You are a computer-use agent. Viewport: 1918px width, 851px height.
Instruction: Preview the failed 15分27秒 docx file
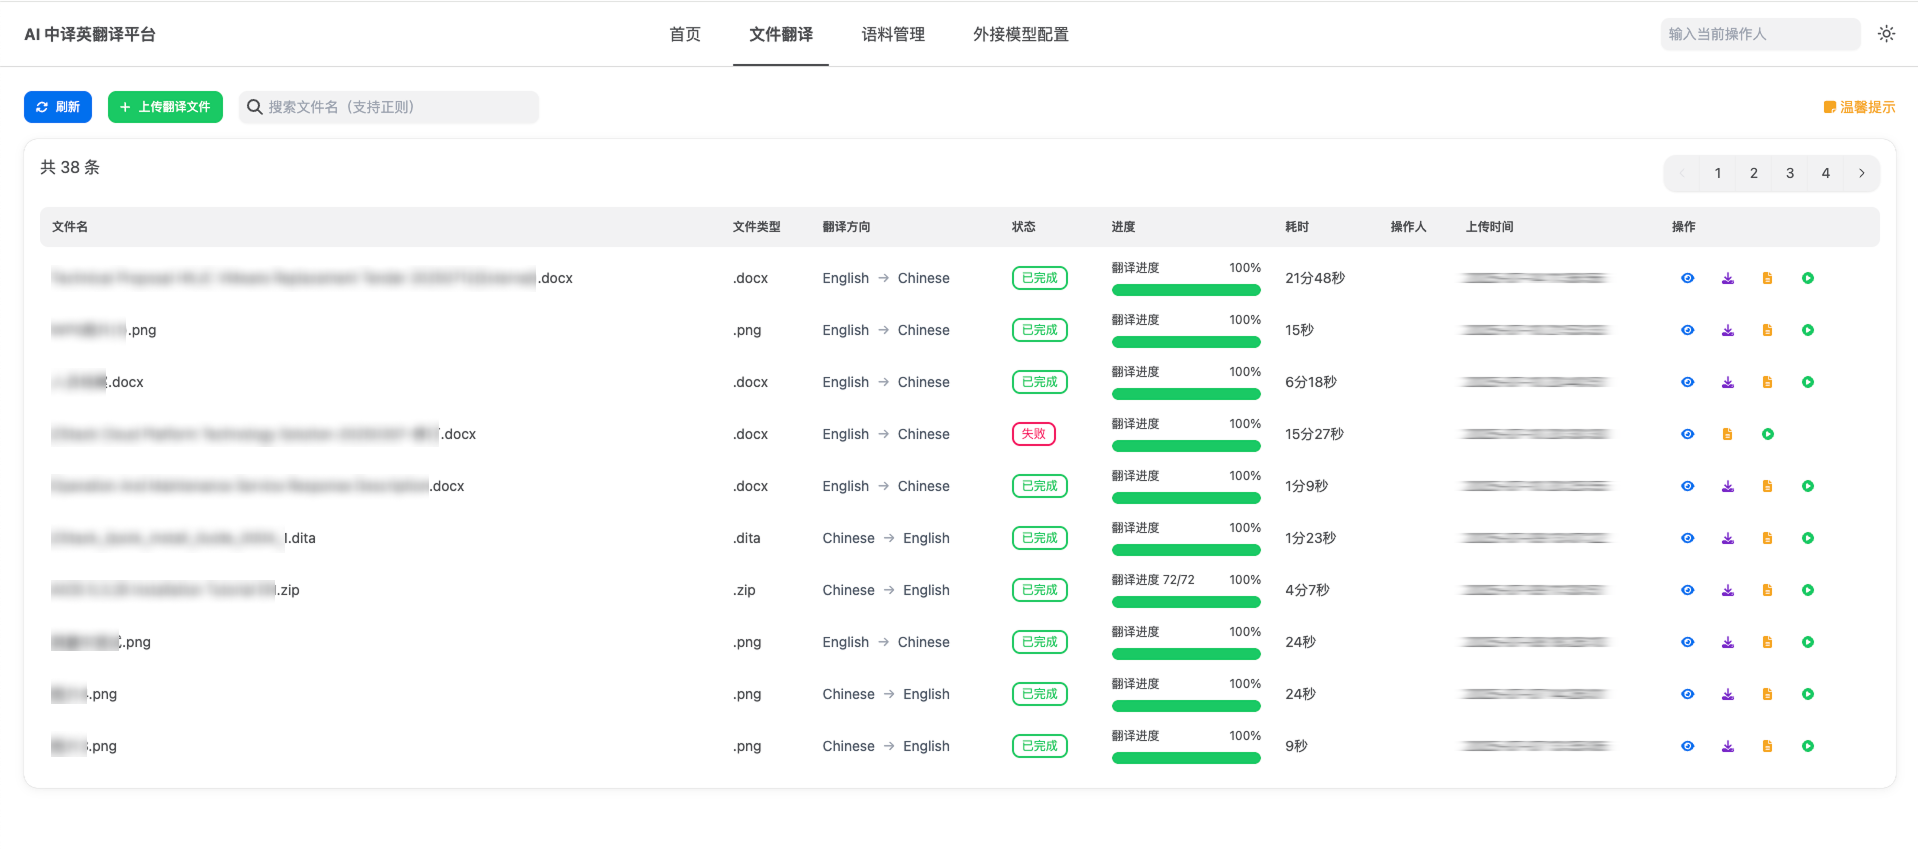[x=1687, y=434]
